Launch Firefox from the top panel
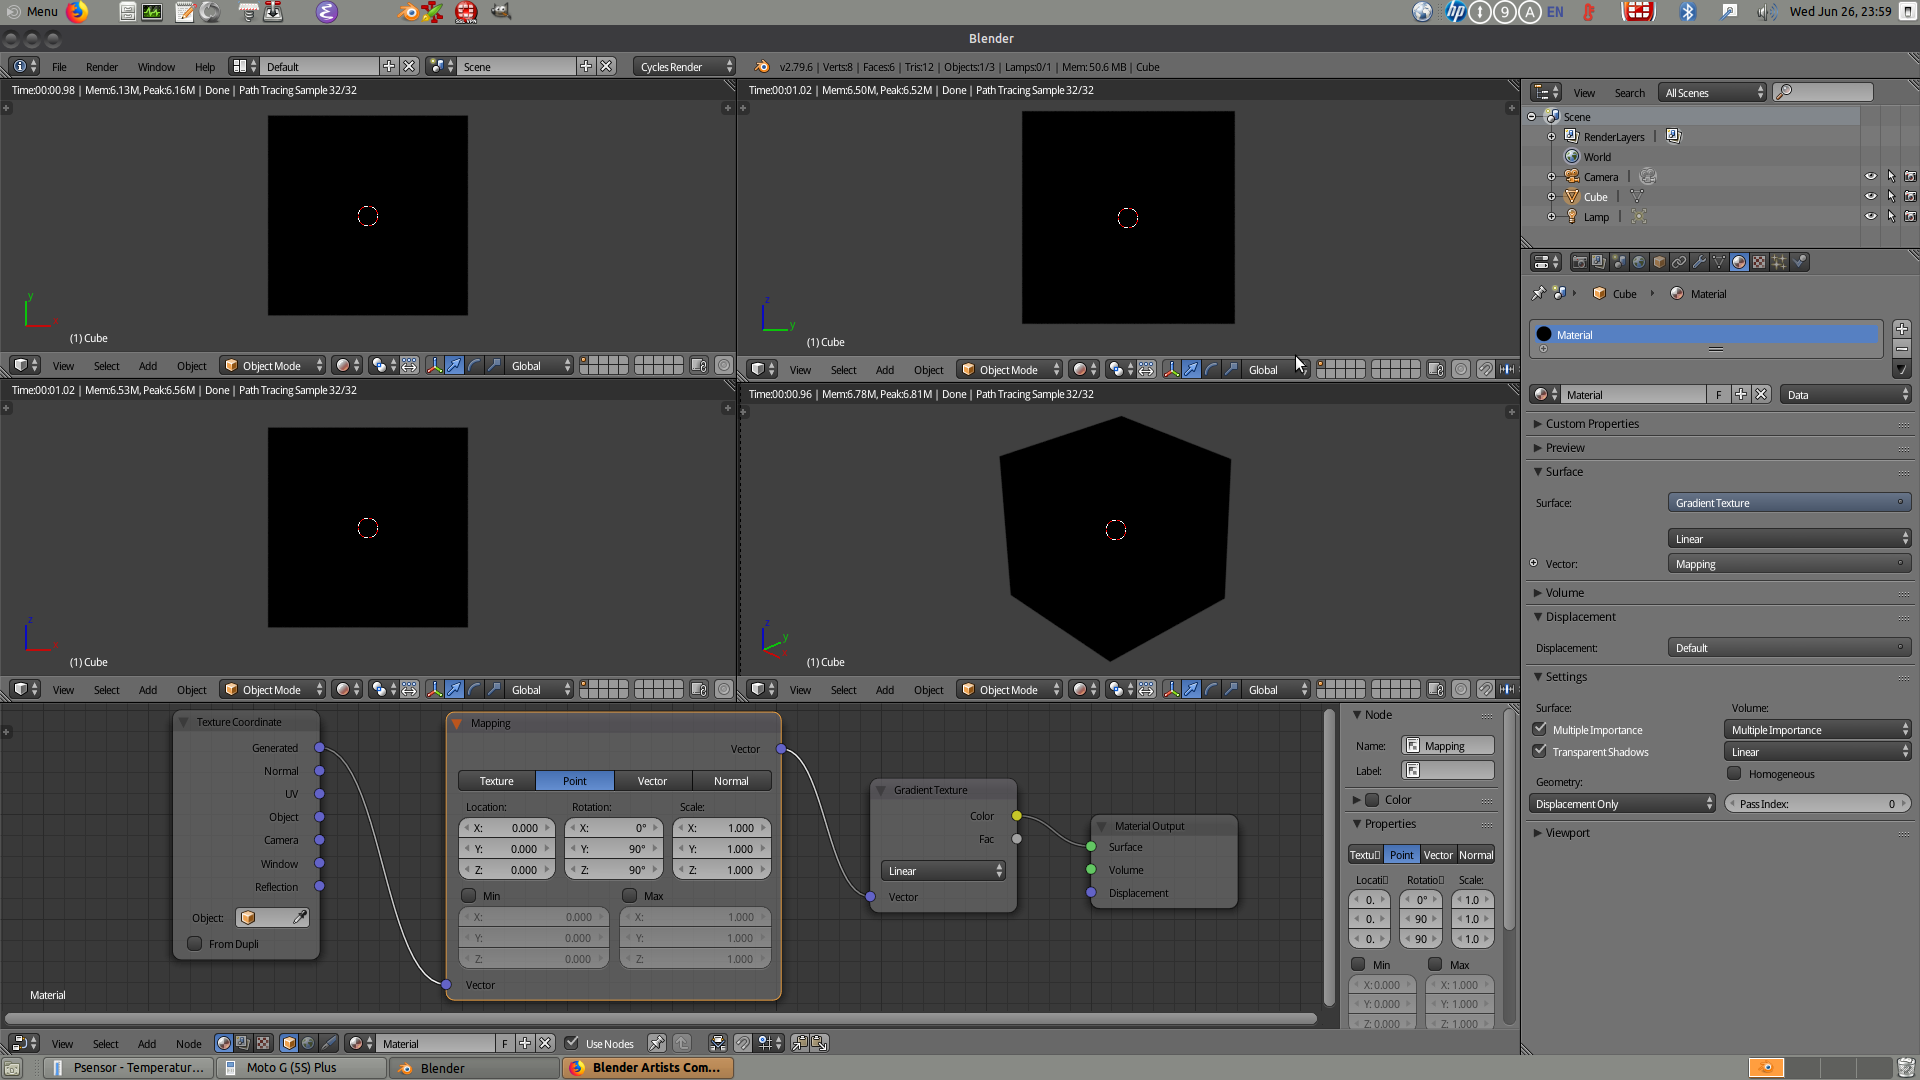This screenshot has width=1920, height=1080. point(77,12)
